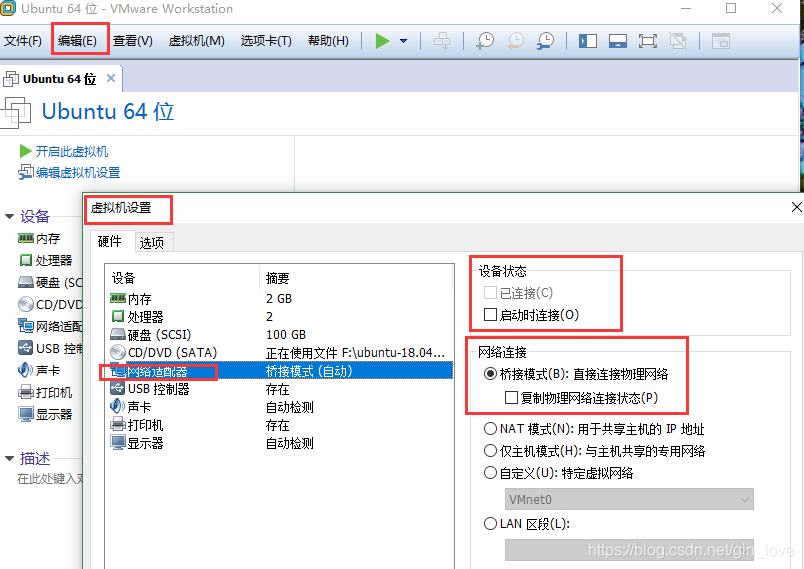
Task: Click the description text field 在此处键入
Action: click(50, 479)
